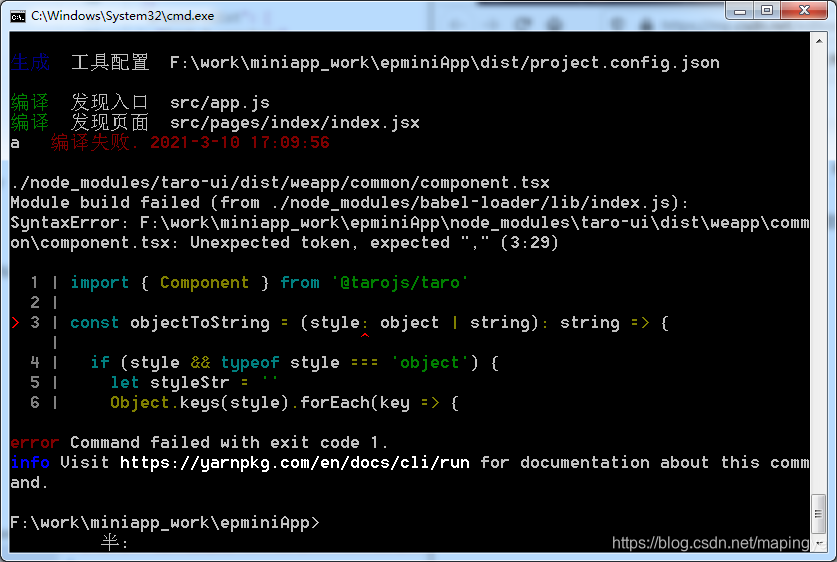Click the 工具配置 text
Screen dimensions: 837x562
(110, 62)
